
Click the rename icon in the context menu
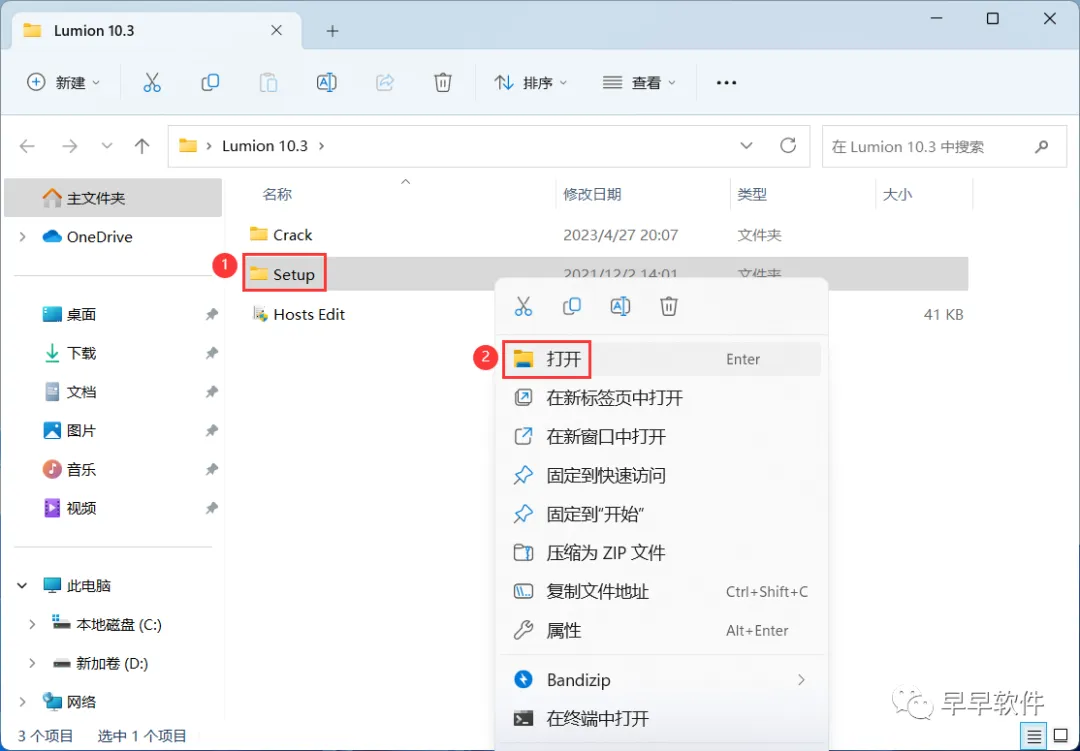[x=620, y=306]
